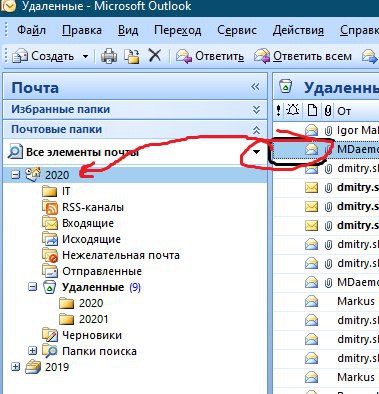Collapse the Почта navigation pane

[x=255, y=87]
